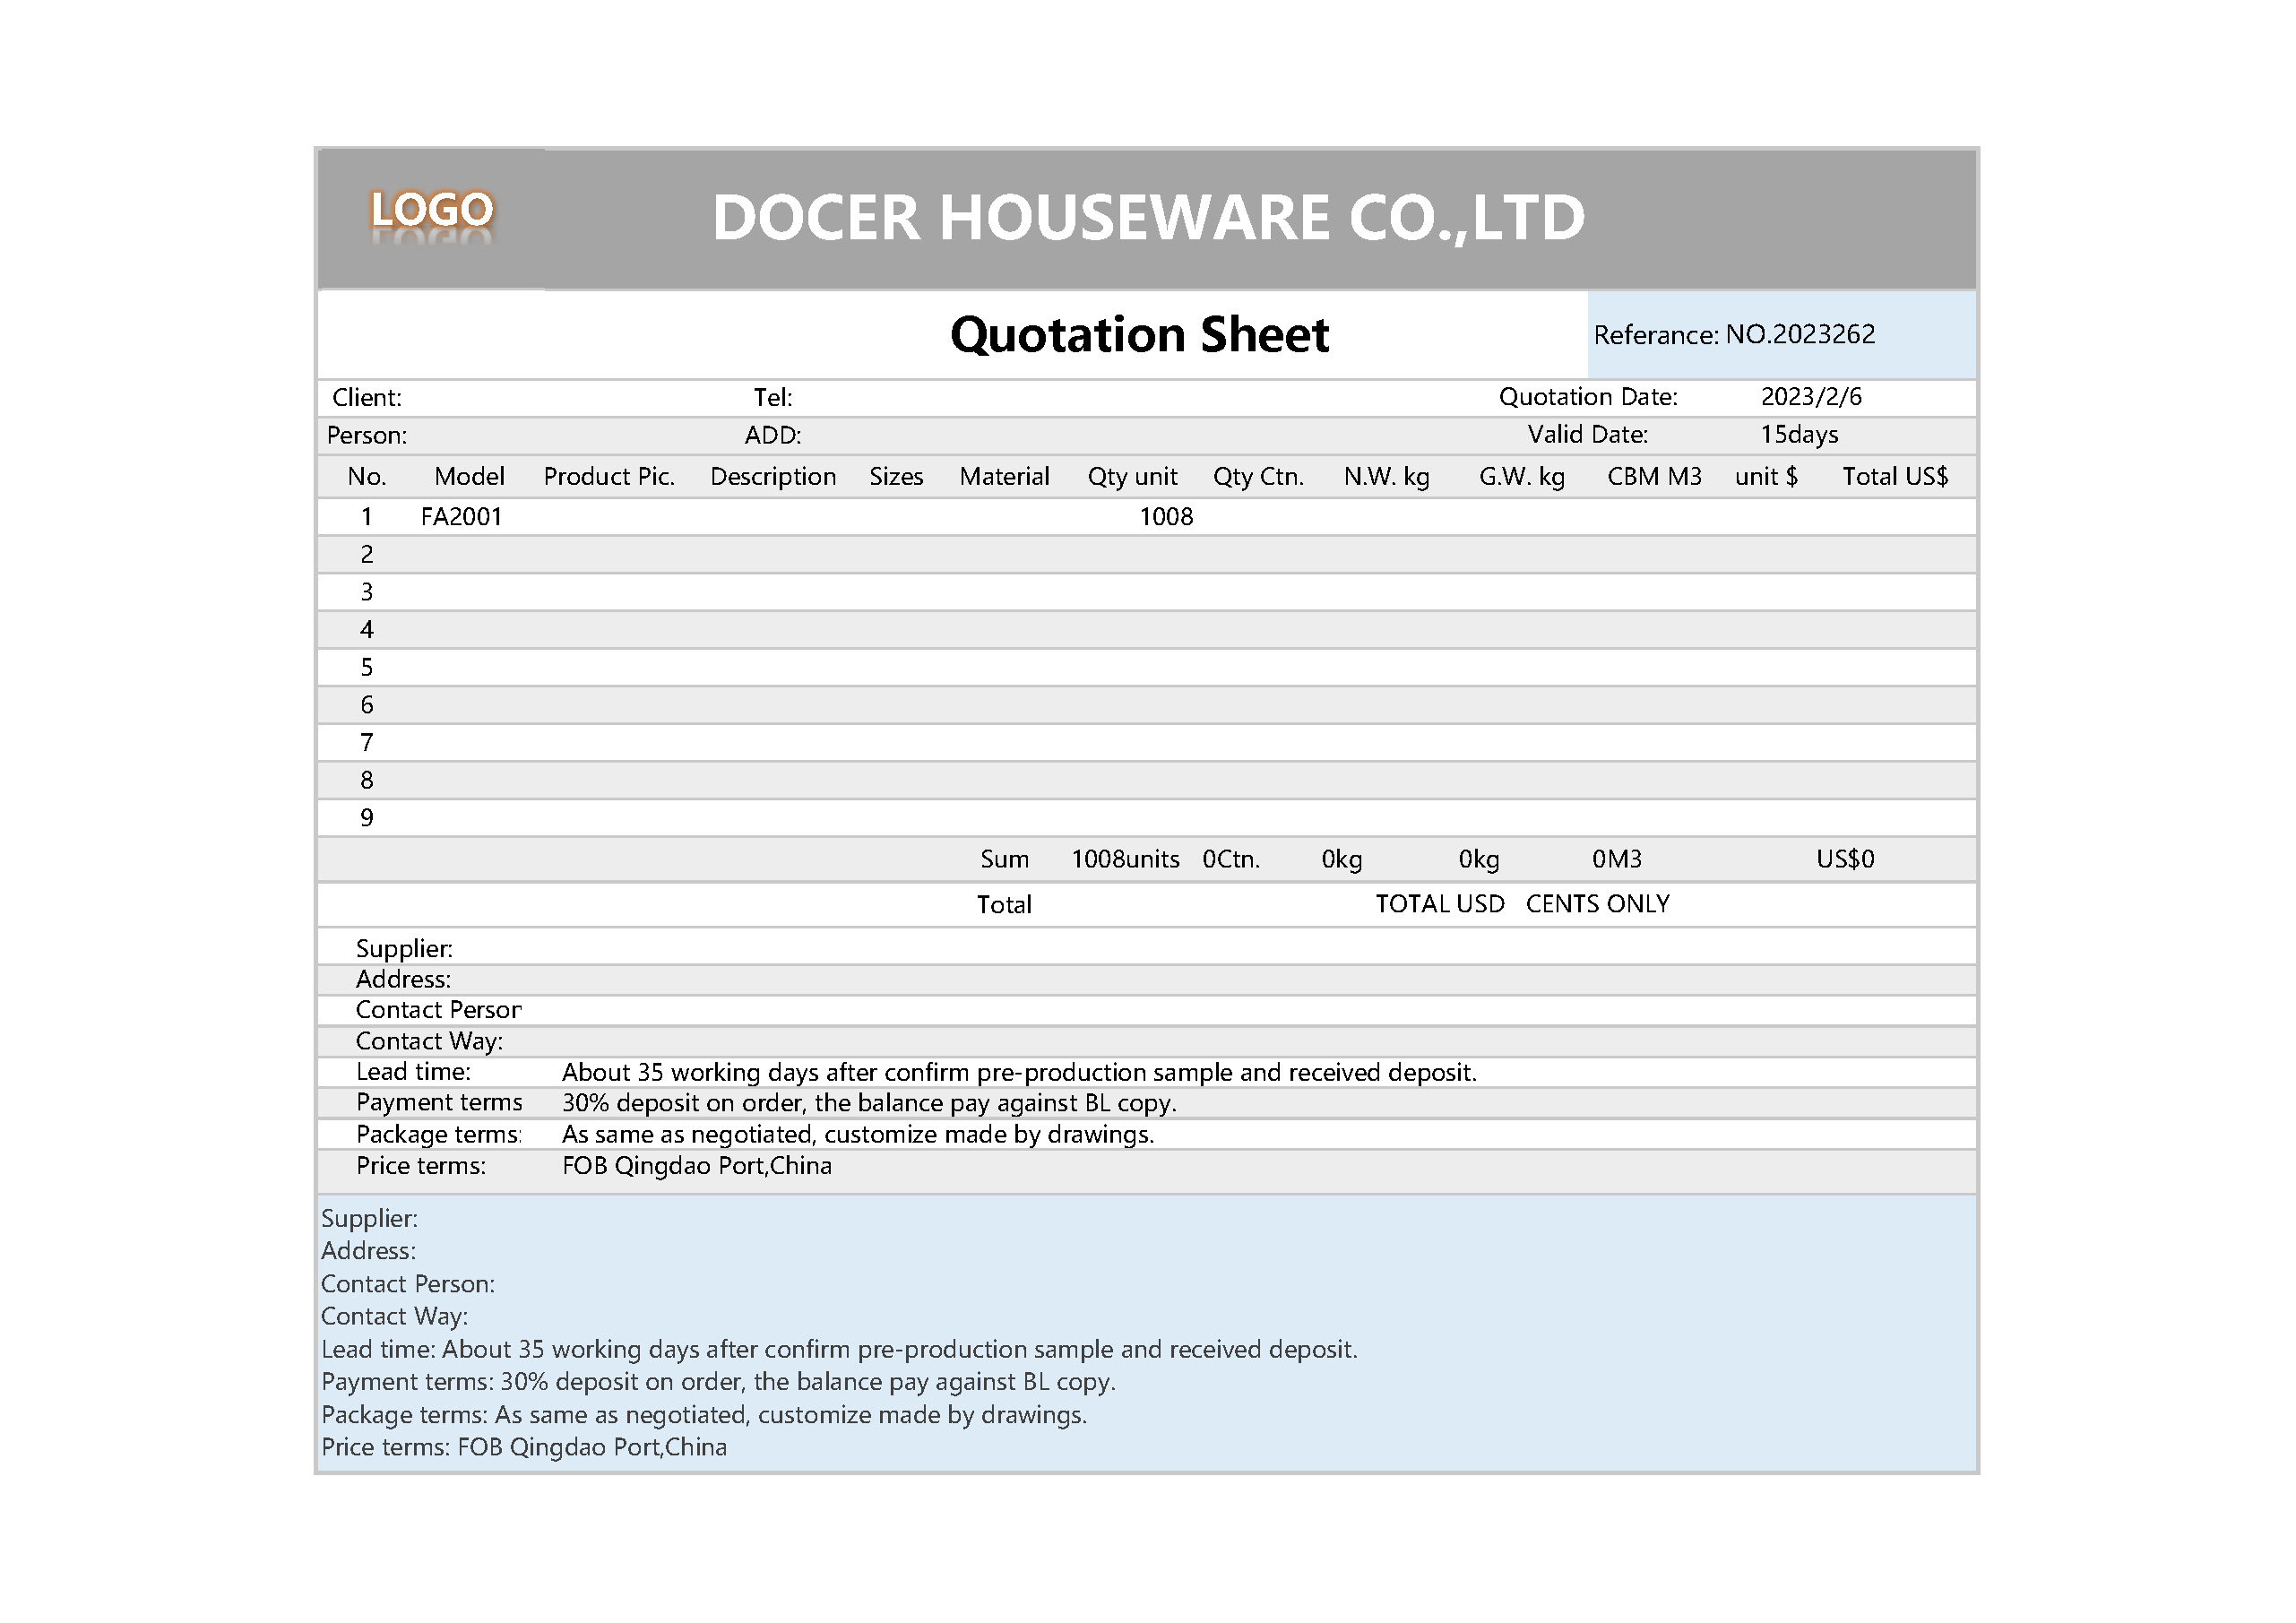Viewport: 2296px width, 1623px height.
Task: Click the Quotation Sheet title
Action: click(x=1139, y=334)
